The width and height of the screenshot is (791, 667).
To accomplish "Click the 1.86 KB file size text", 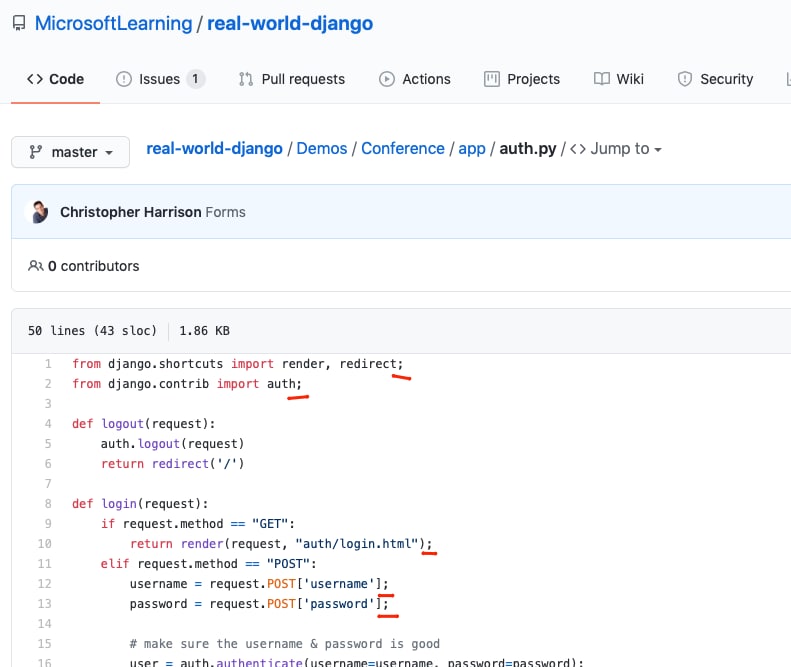I will (x=204, y=330).
